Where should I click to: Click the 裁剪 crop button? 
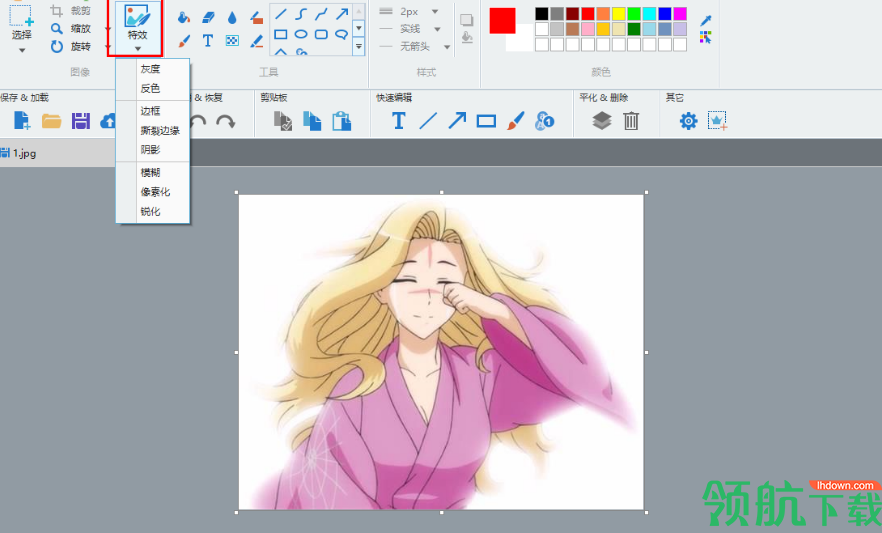(x=71, y=10)
